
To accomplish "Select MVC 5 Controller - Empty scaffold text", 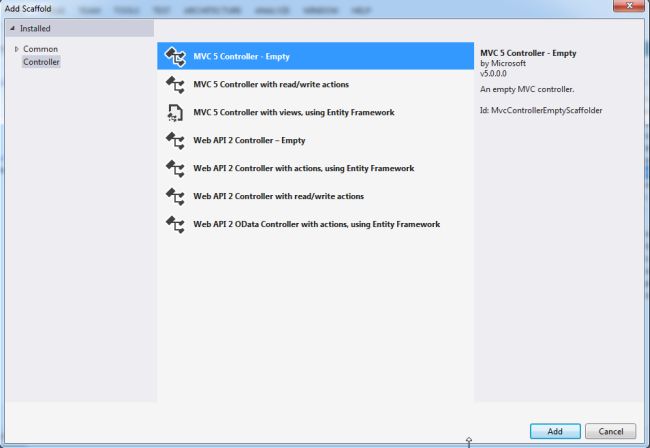I will point(241,56).
